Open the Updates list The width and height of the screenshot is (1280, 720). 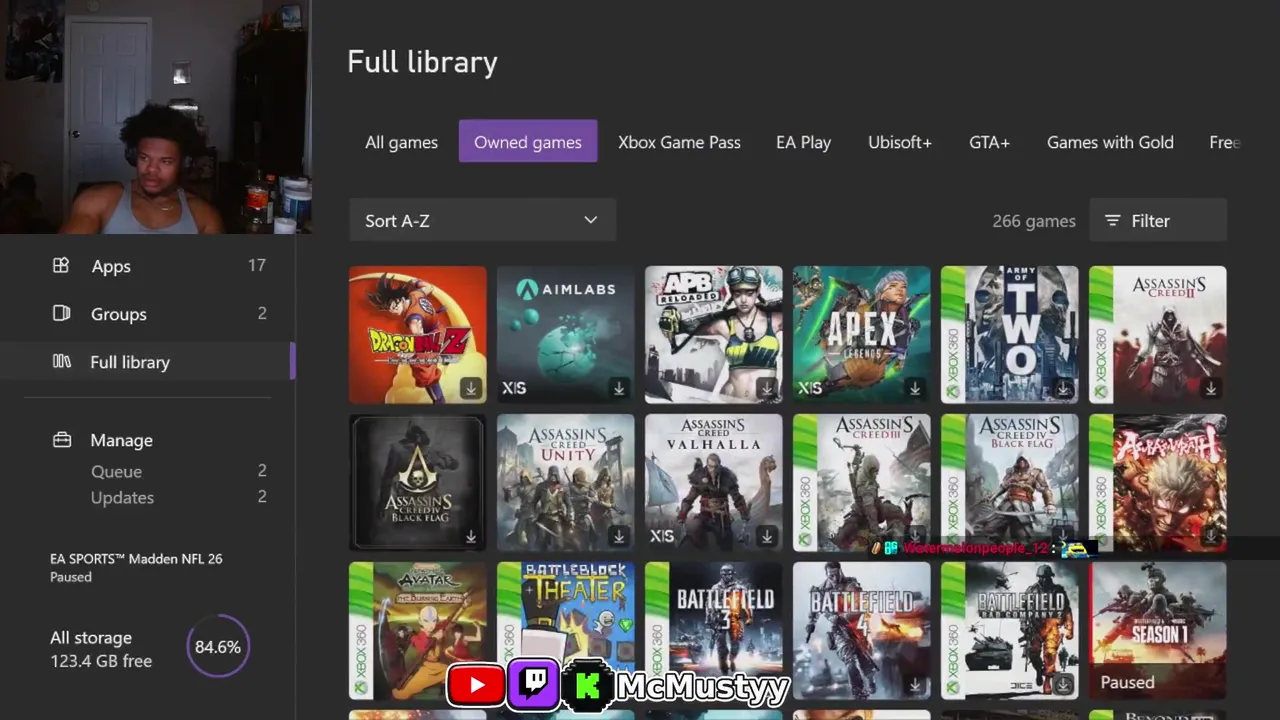point(122,497)
